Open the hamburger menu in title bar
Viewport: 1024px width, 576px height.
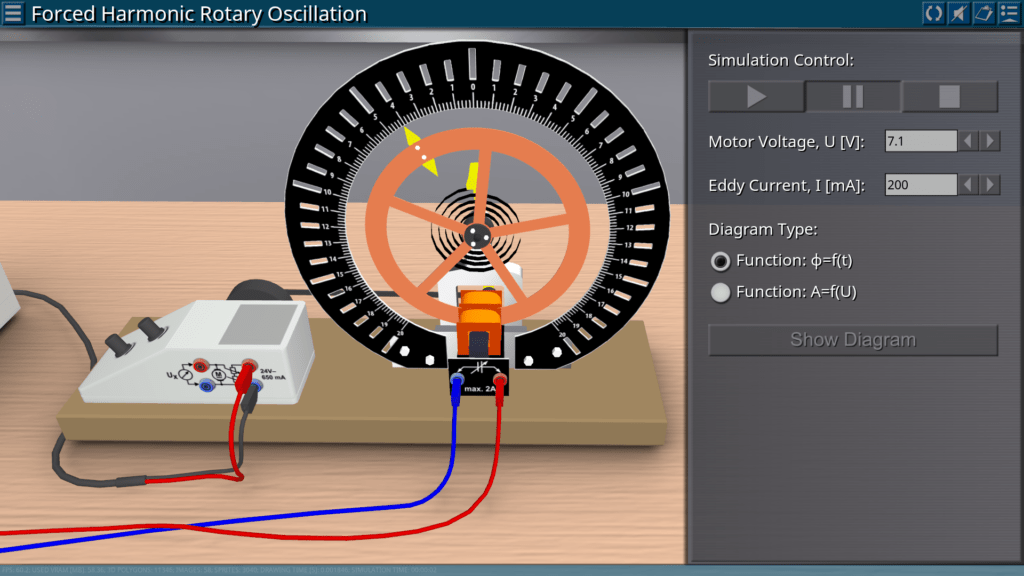tap(14, 14)
